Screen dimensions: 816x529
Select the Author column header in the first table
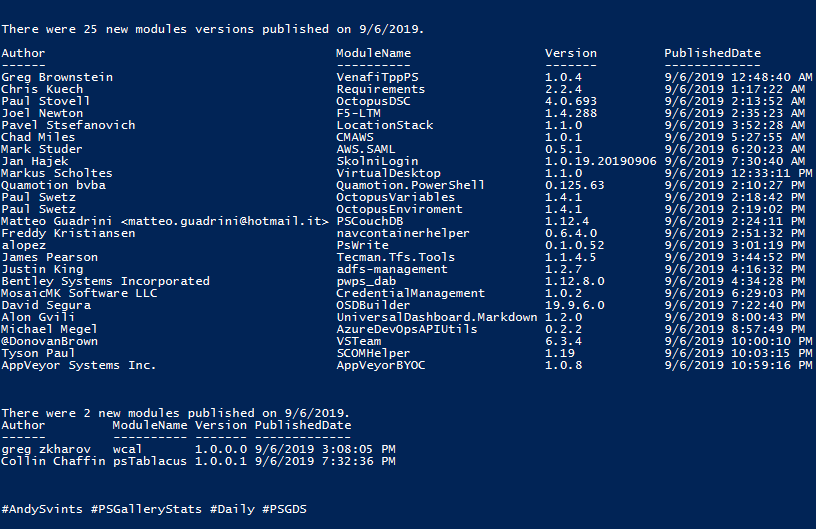(23, 53)
